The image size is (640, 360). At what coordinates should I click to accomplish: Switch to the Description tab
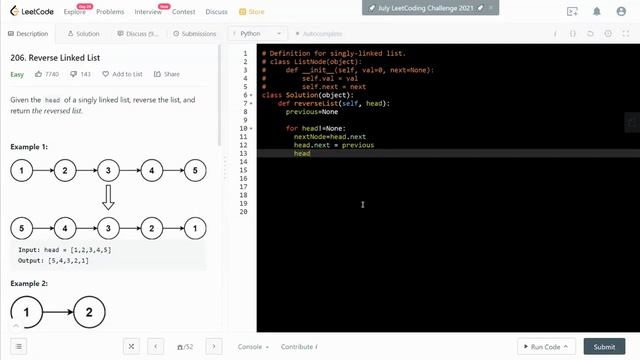[28, 33]
